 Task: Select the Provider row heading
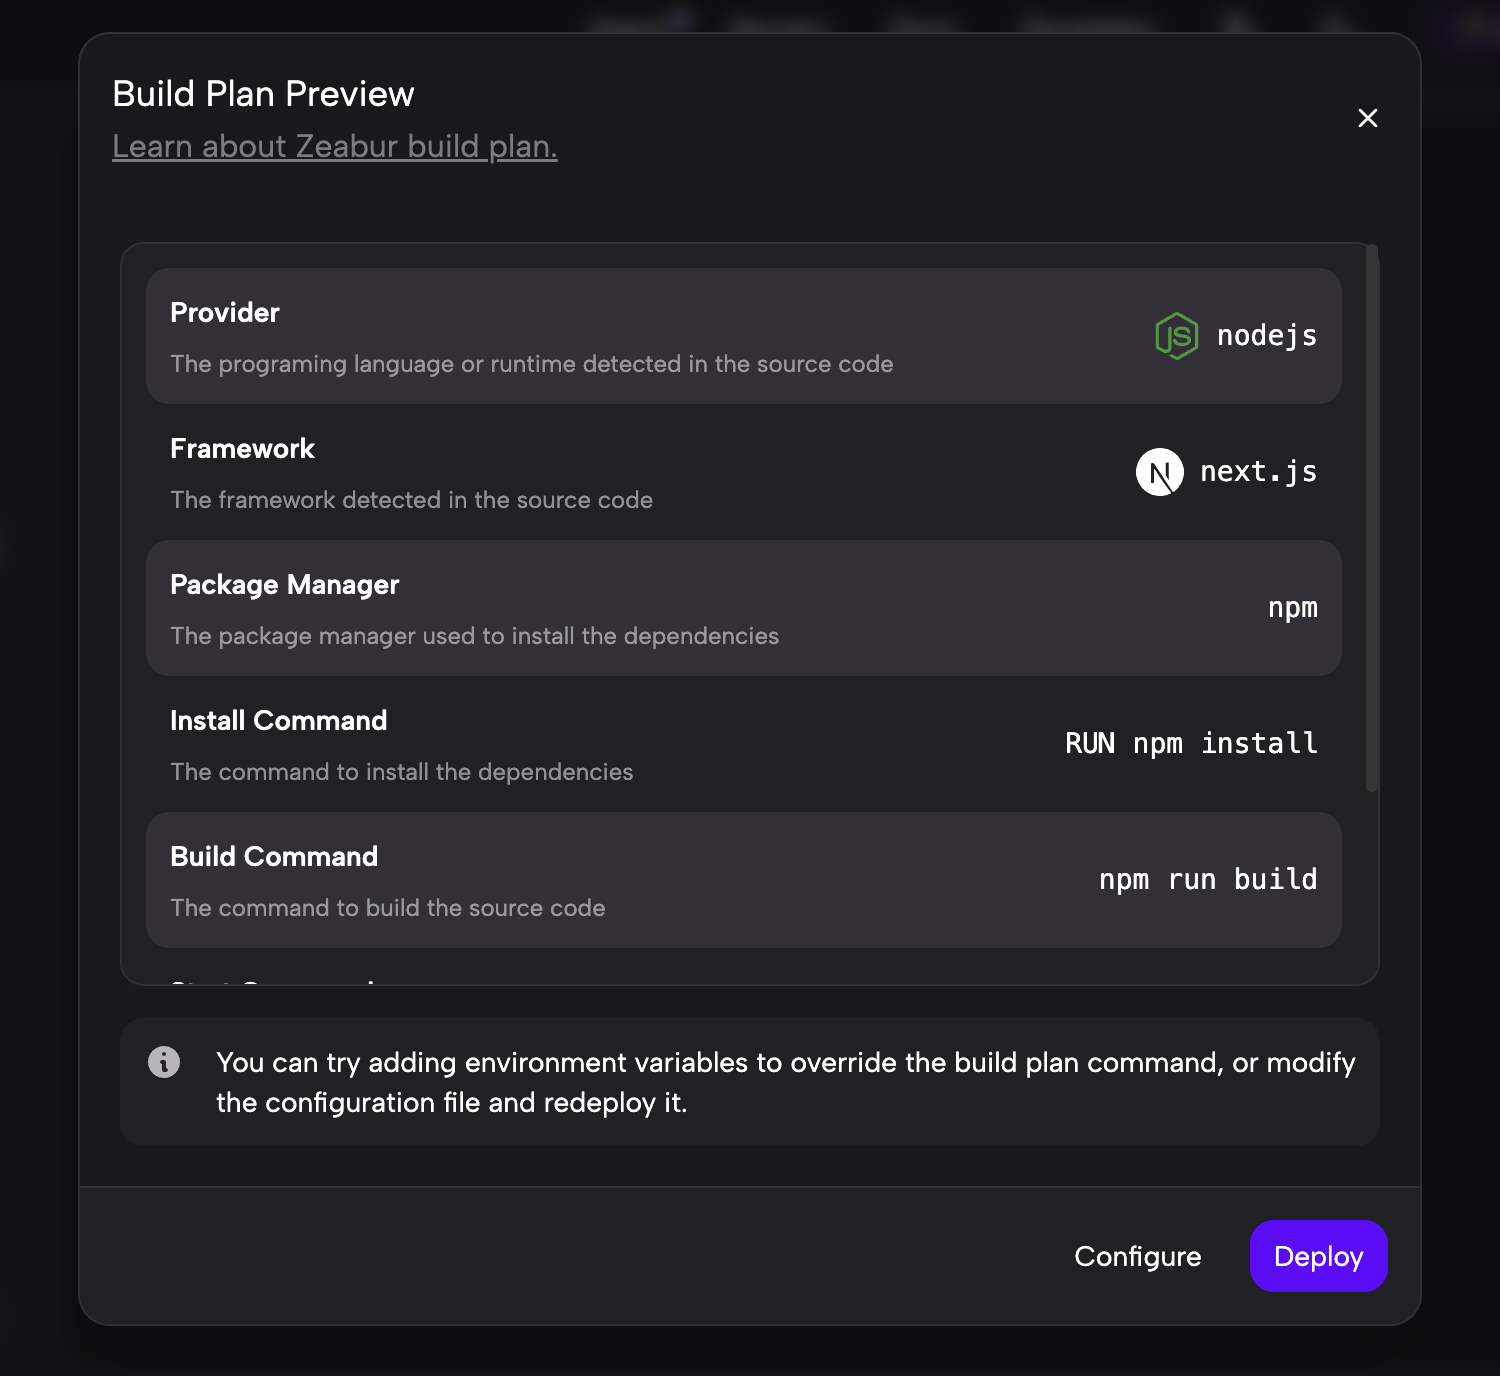coord(225,313)
